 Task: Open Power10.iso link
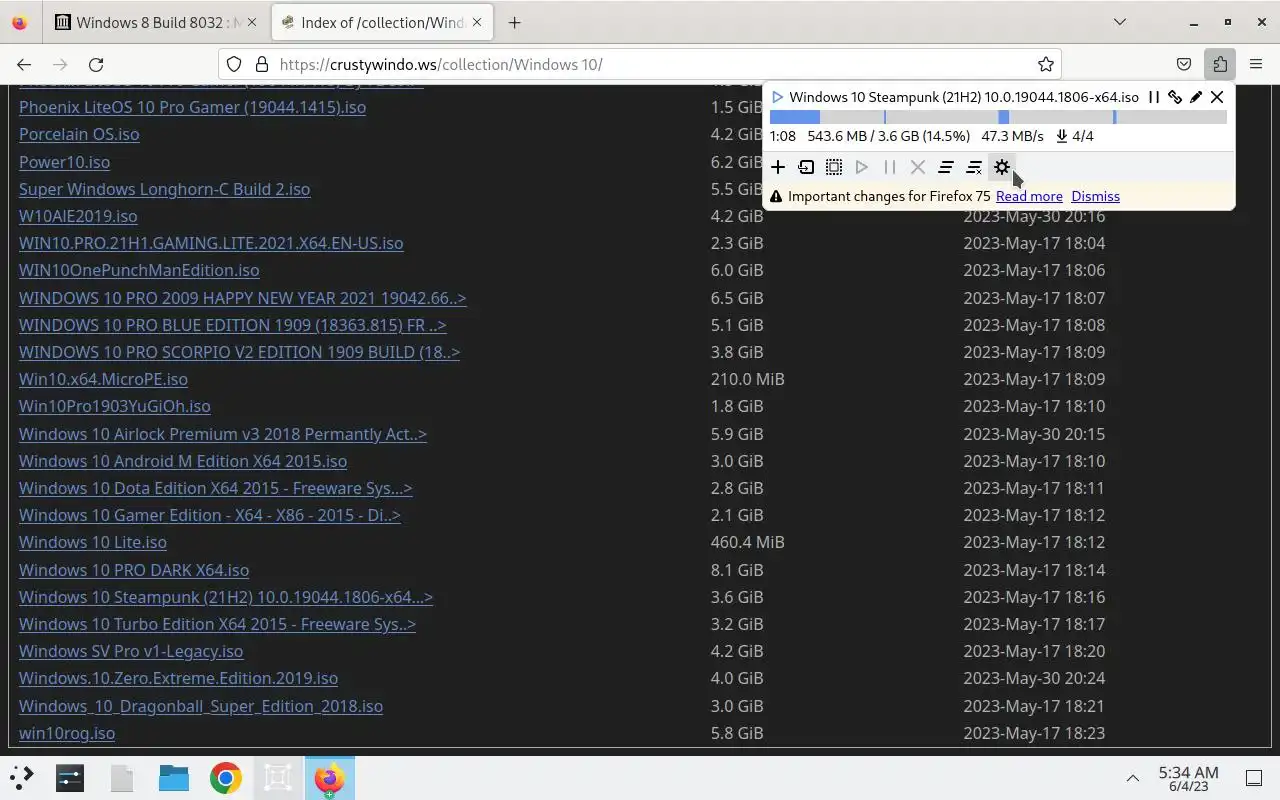pyautogui.click(x=64, y=162)
